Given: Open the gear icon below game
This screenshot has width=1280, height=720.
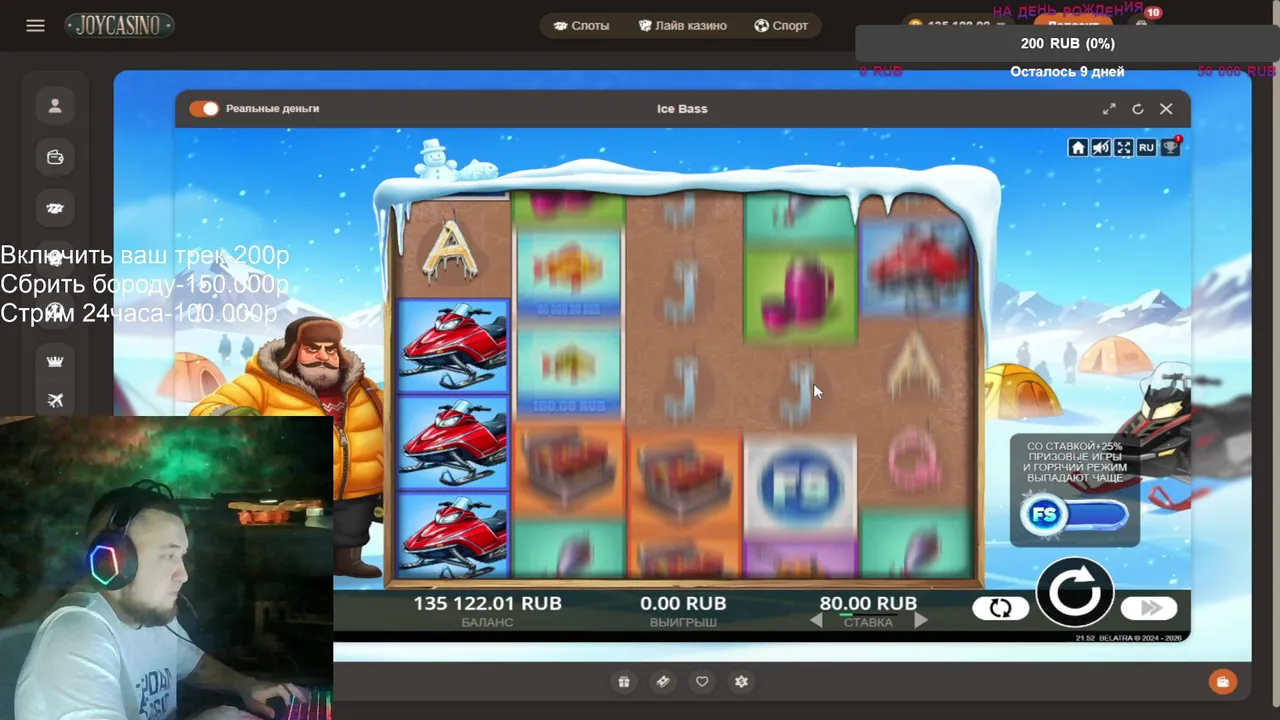Looking at the screenshot, I should [x=741, y=682].
